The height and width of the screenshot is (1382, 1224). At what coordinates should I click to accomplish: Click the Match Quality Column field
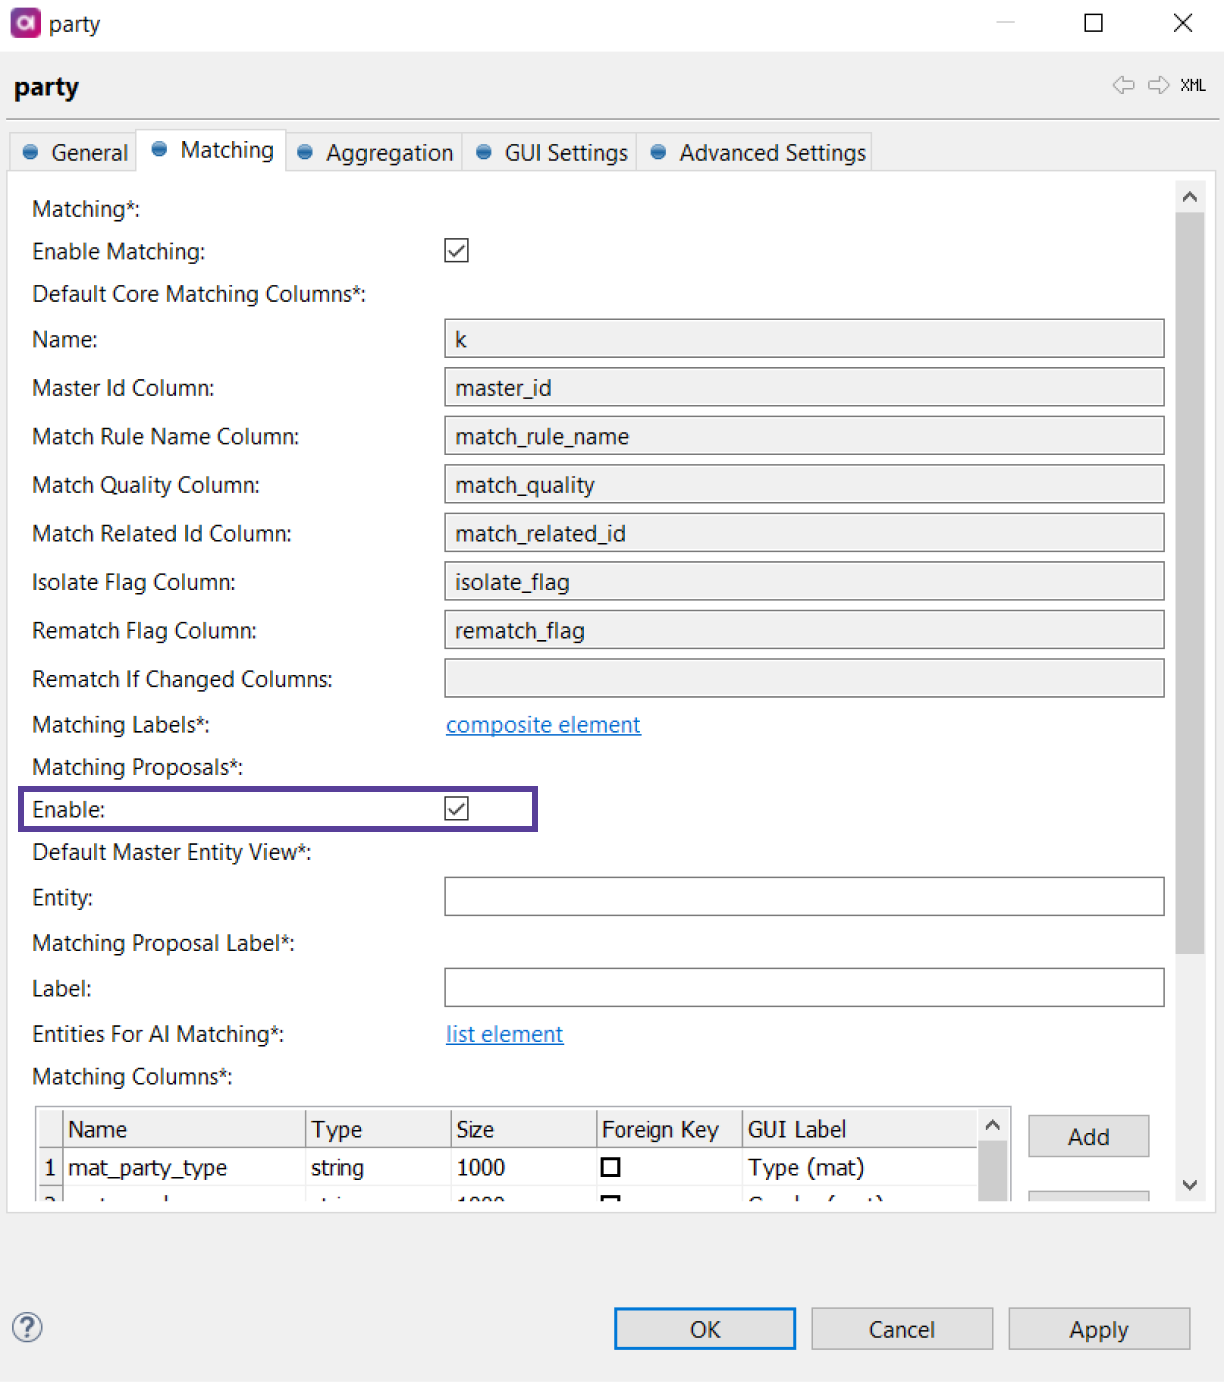tap(804, 484)
